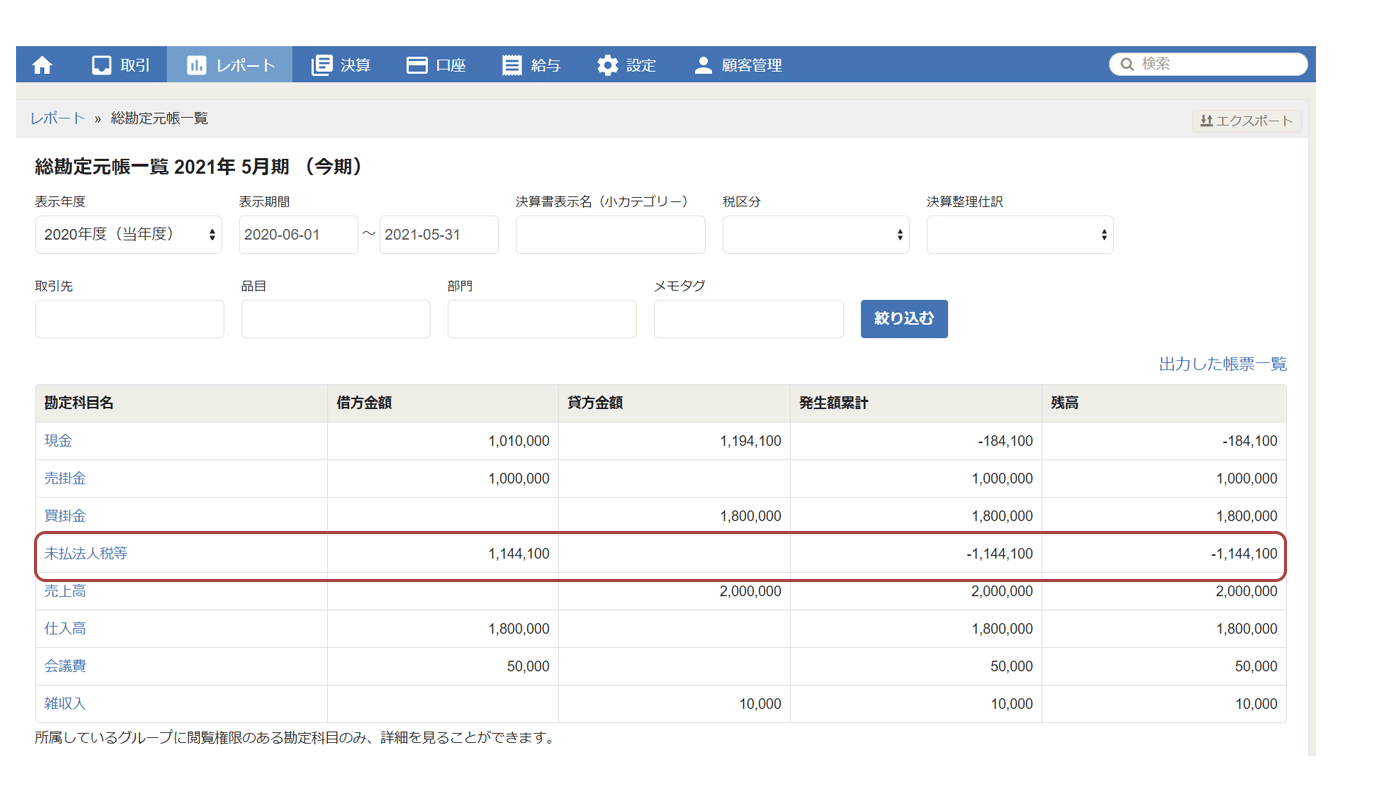Click the 貸方金額 column header

tap(674, 403)
